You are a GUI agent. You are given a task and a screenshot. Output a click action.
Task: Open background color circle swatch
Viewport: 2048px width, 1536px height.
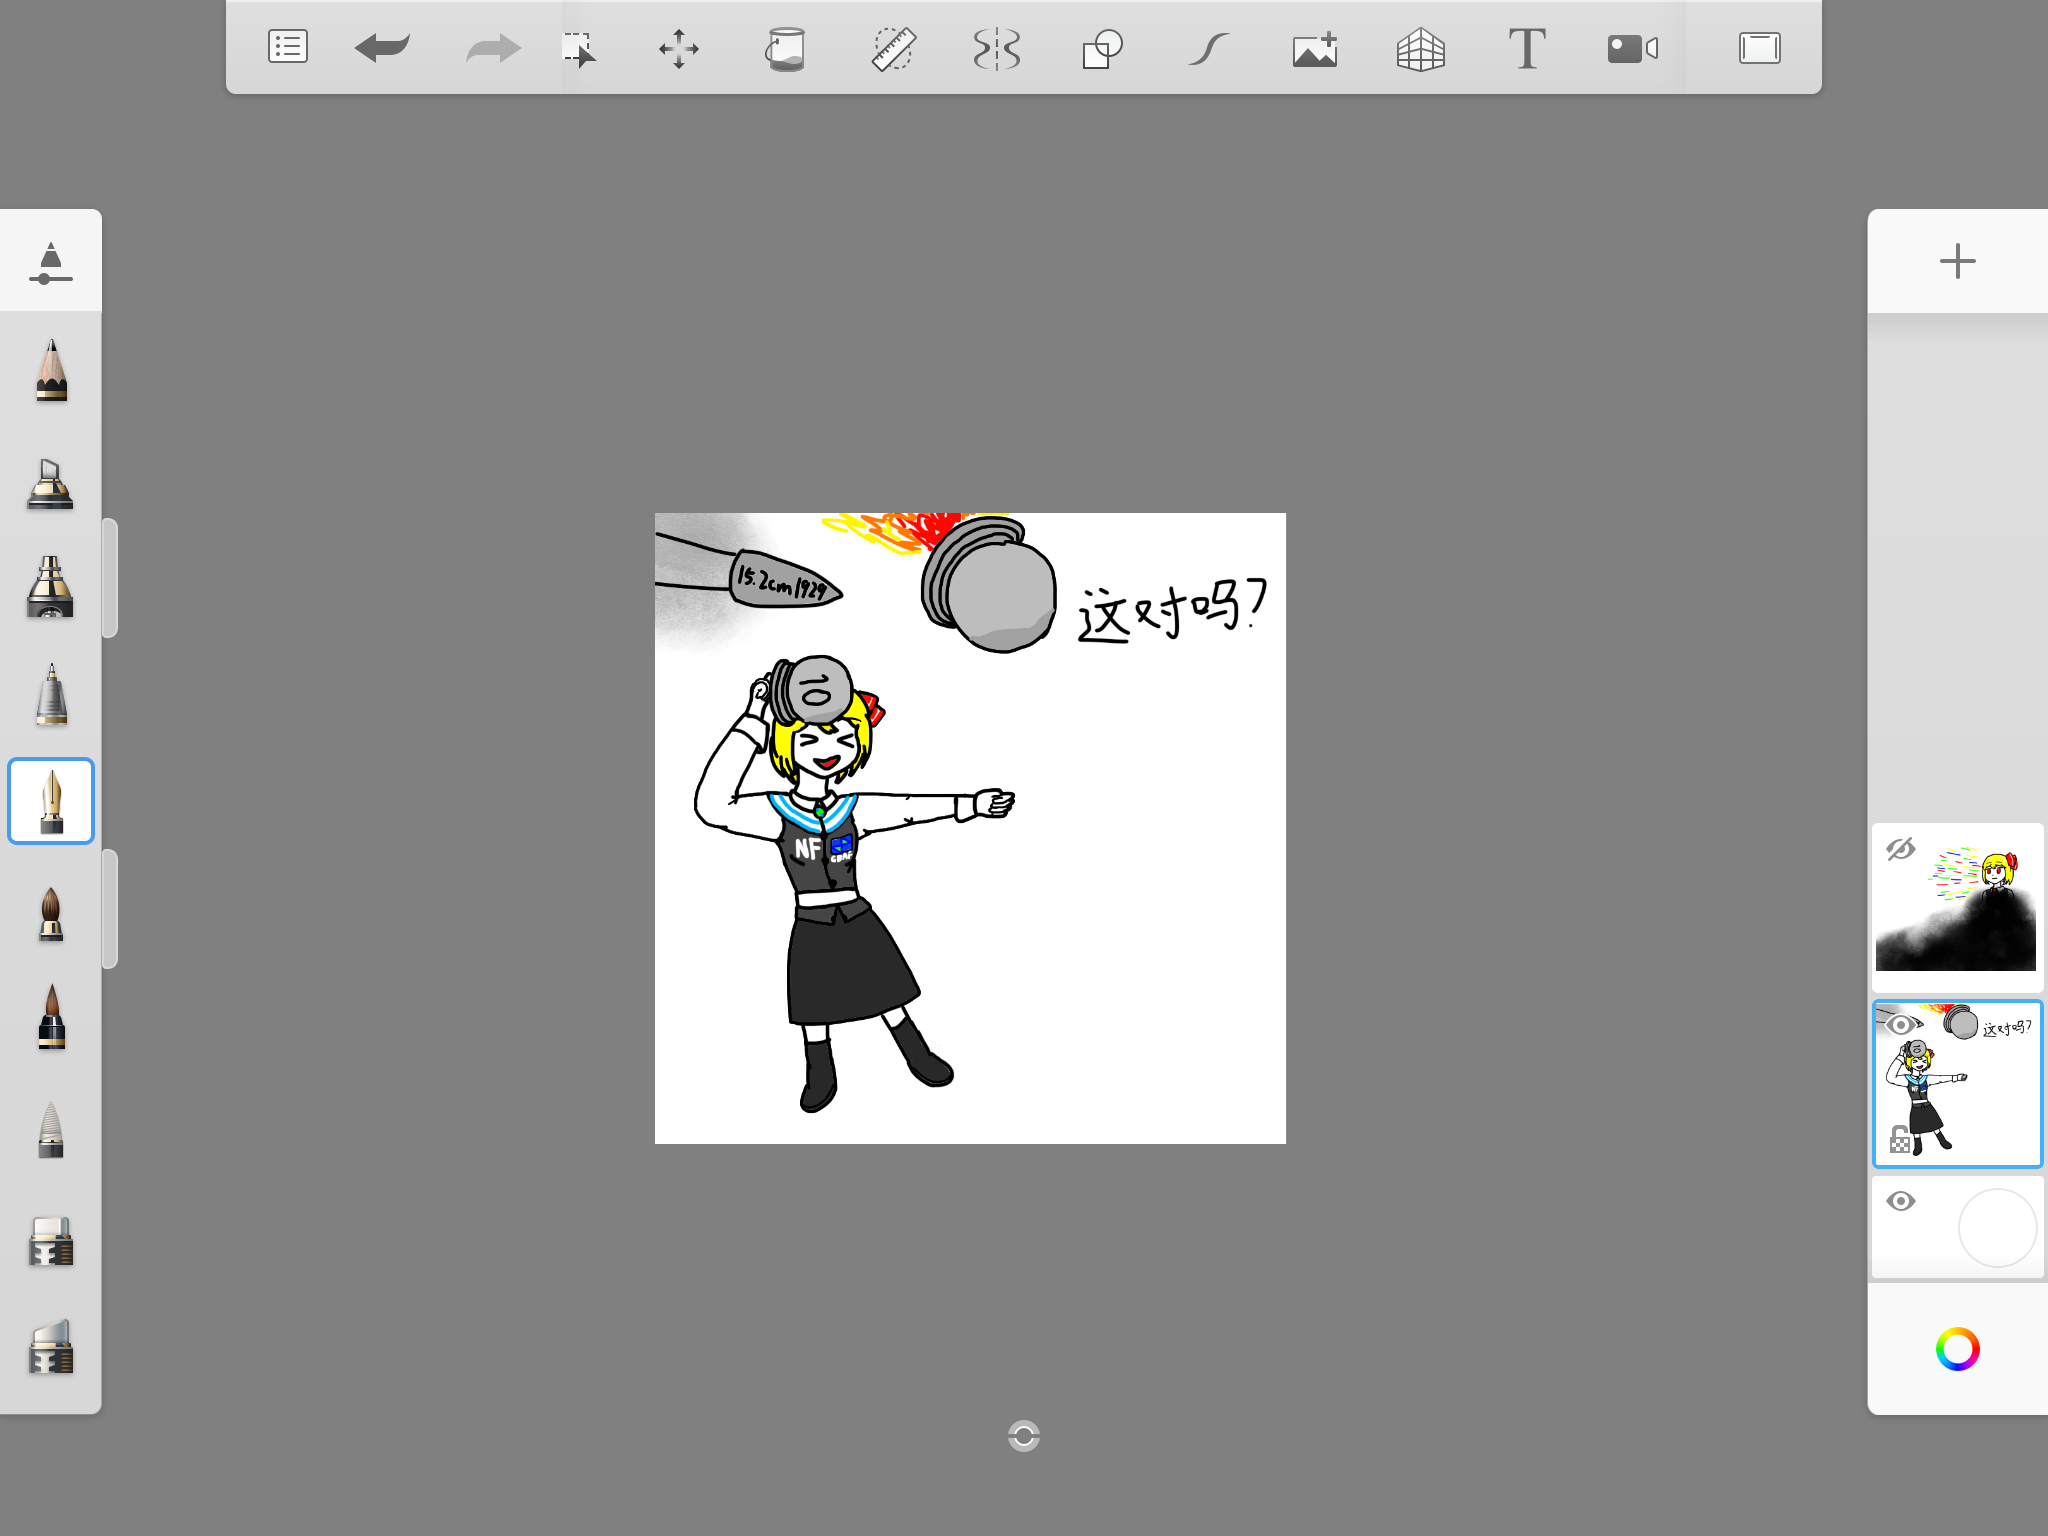[1997, 1227]
